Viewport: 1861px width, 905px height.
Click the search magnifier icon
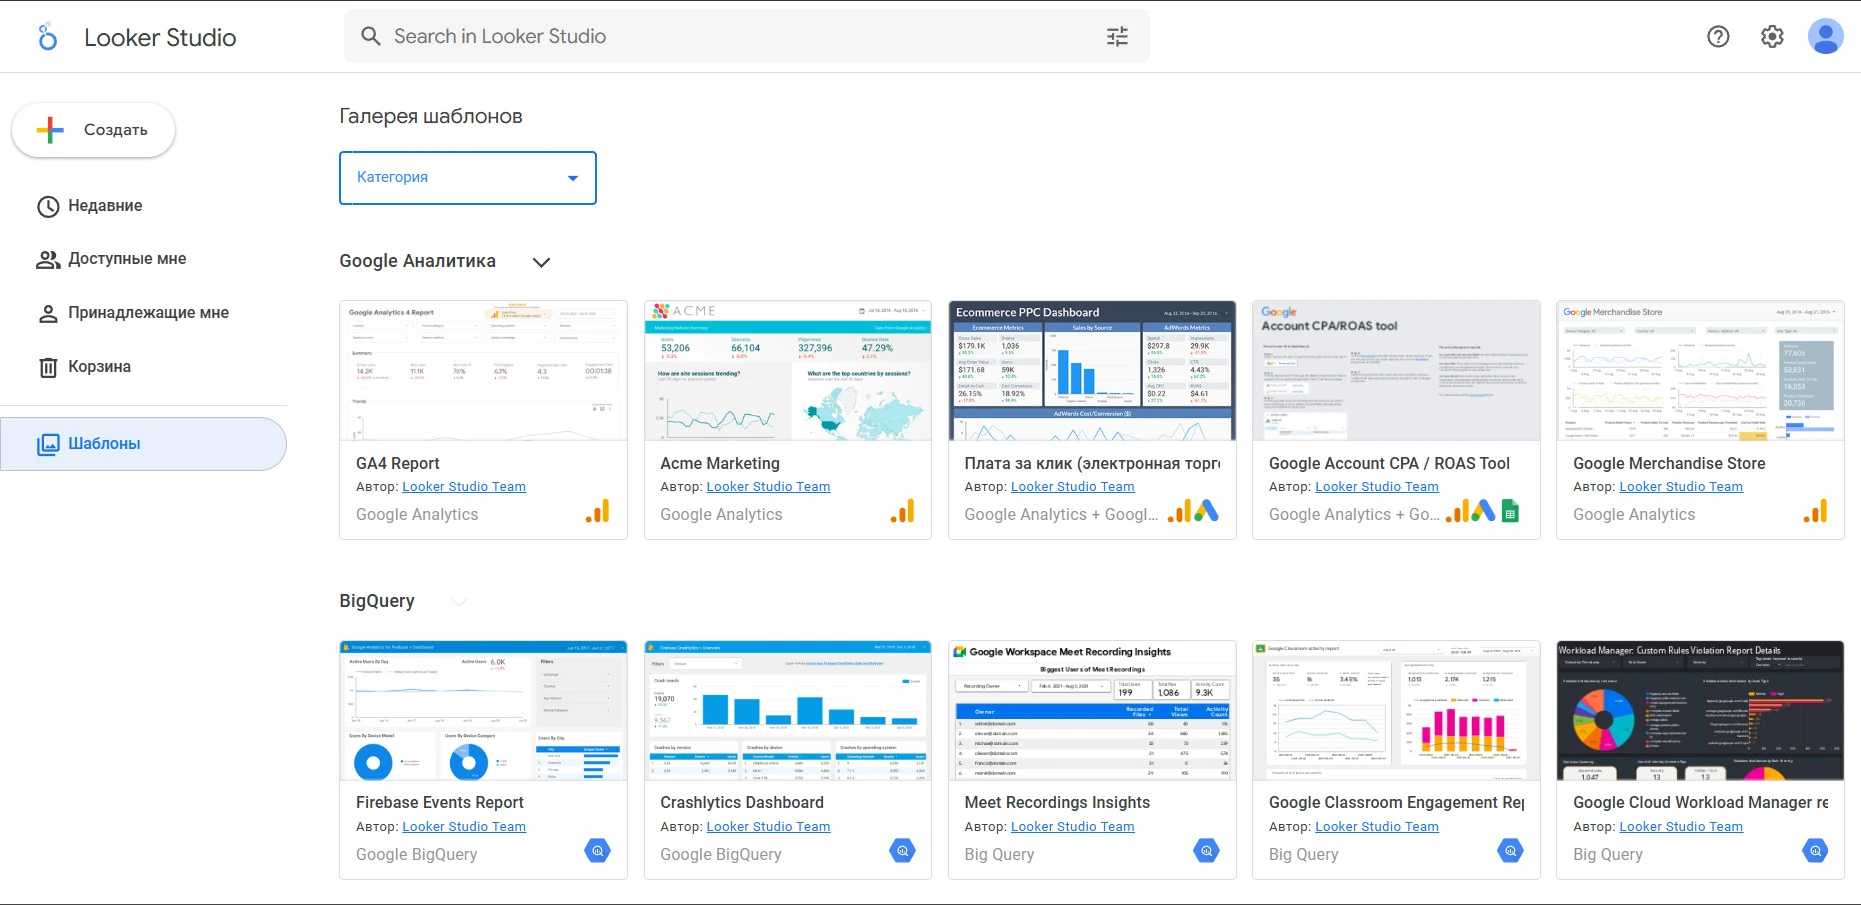coord(371,36)
